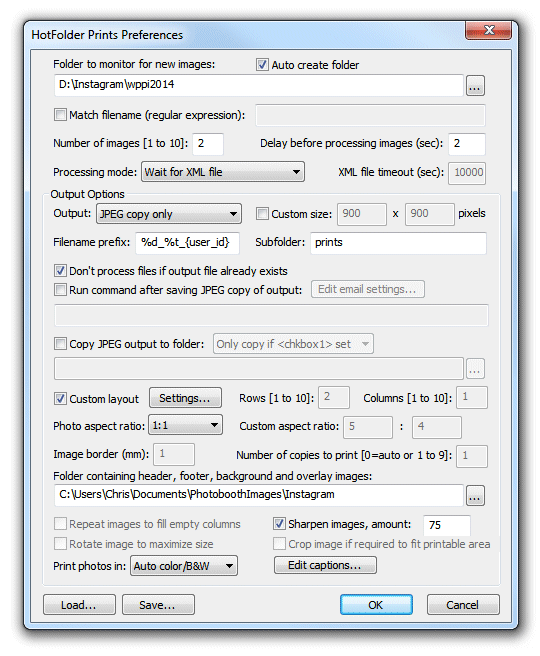Click the Save button
This screenshot has height=656, width=540.
[x=158, y=605]
